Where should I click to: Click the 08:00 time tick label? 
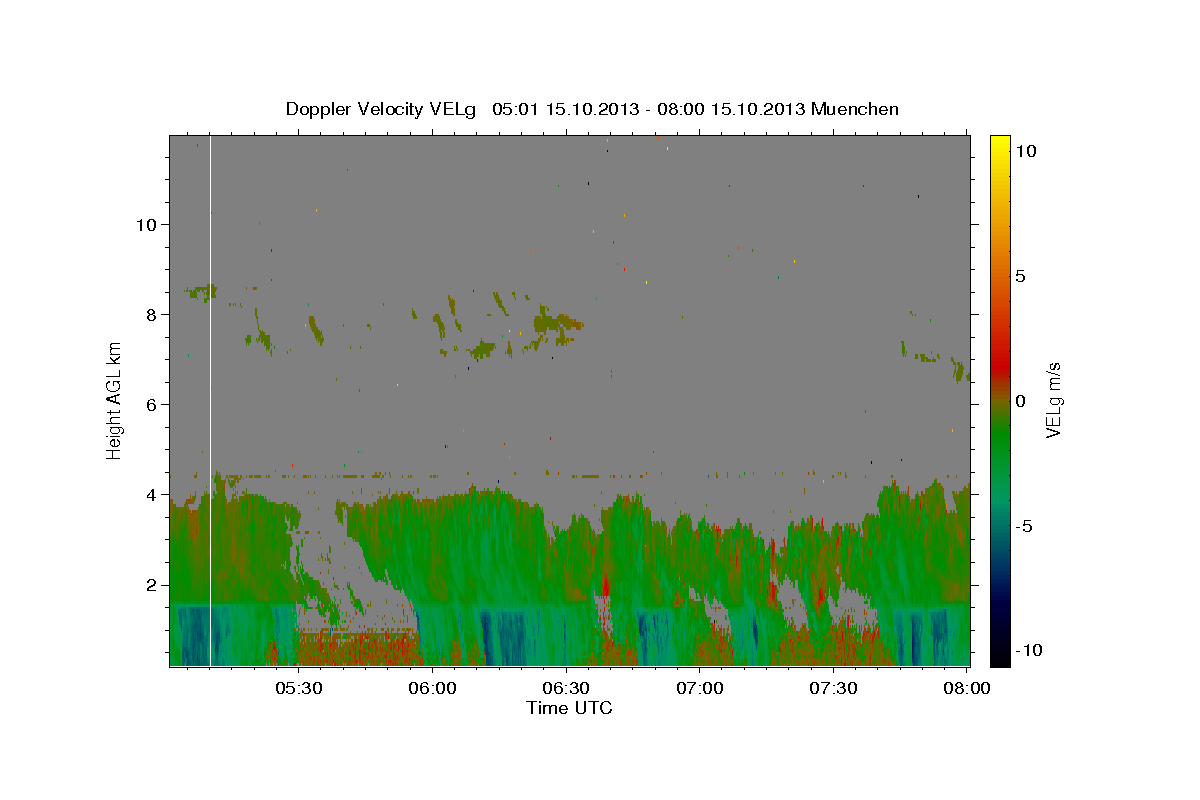point(967,689)
